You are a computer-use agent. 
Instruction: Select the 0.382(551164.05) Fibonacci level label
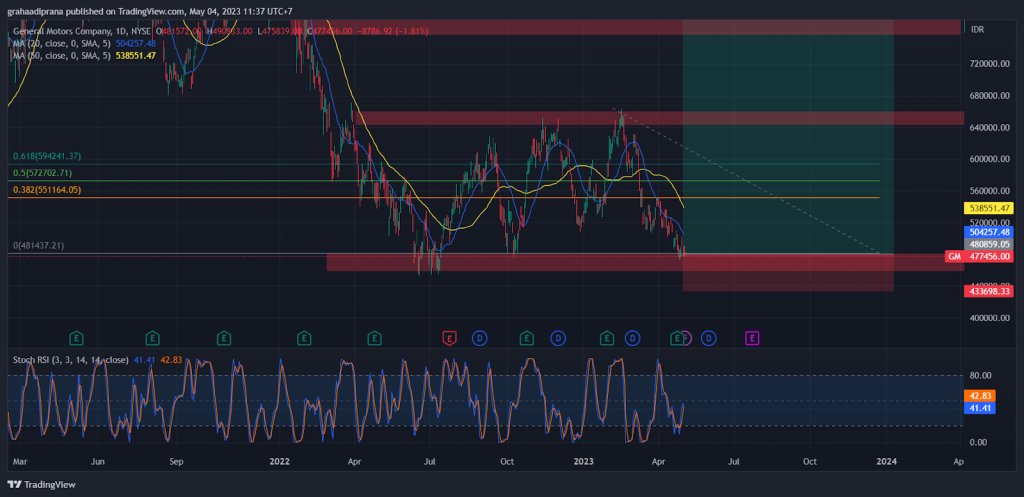pos(47,190)
